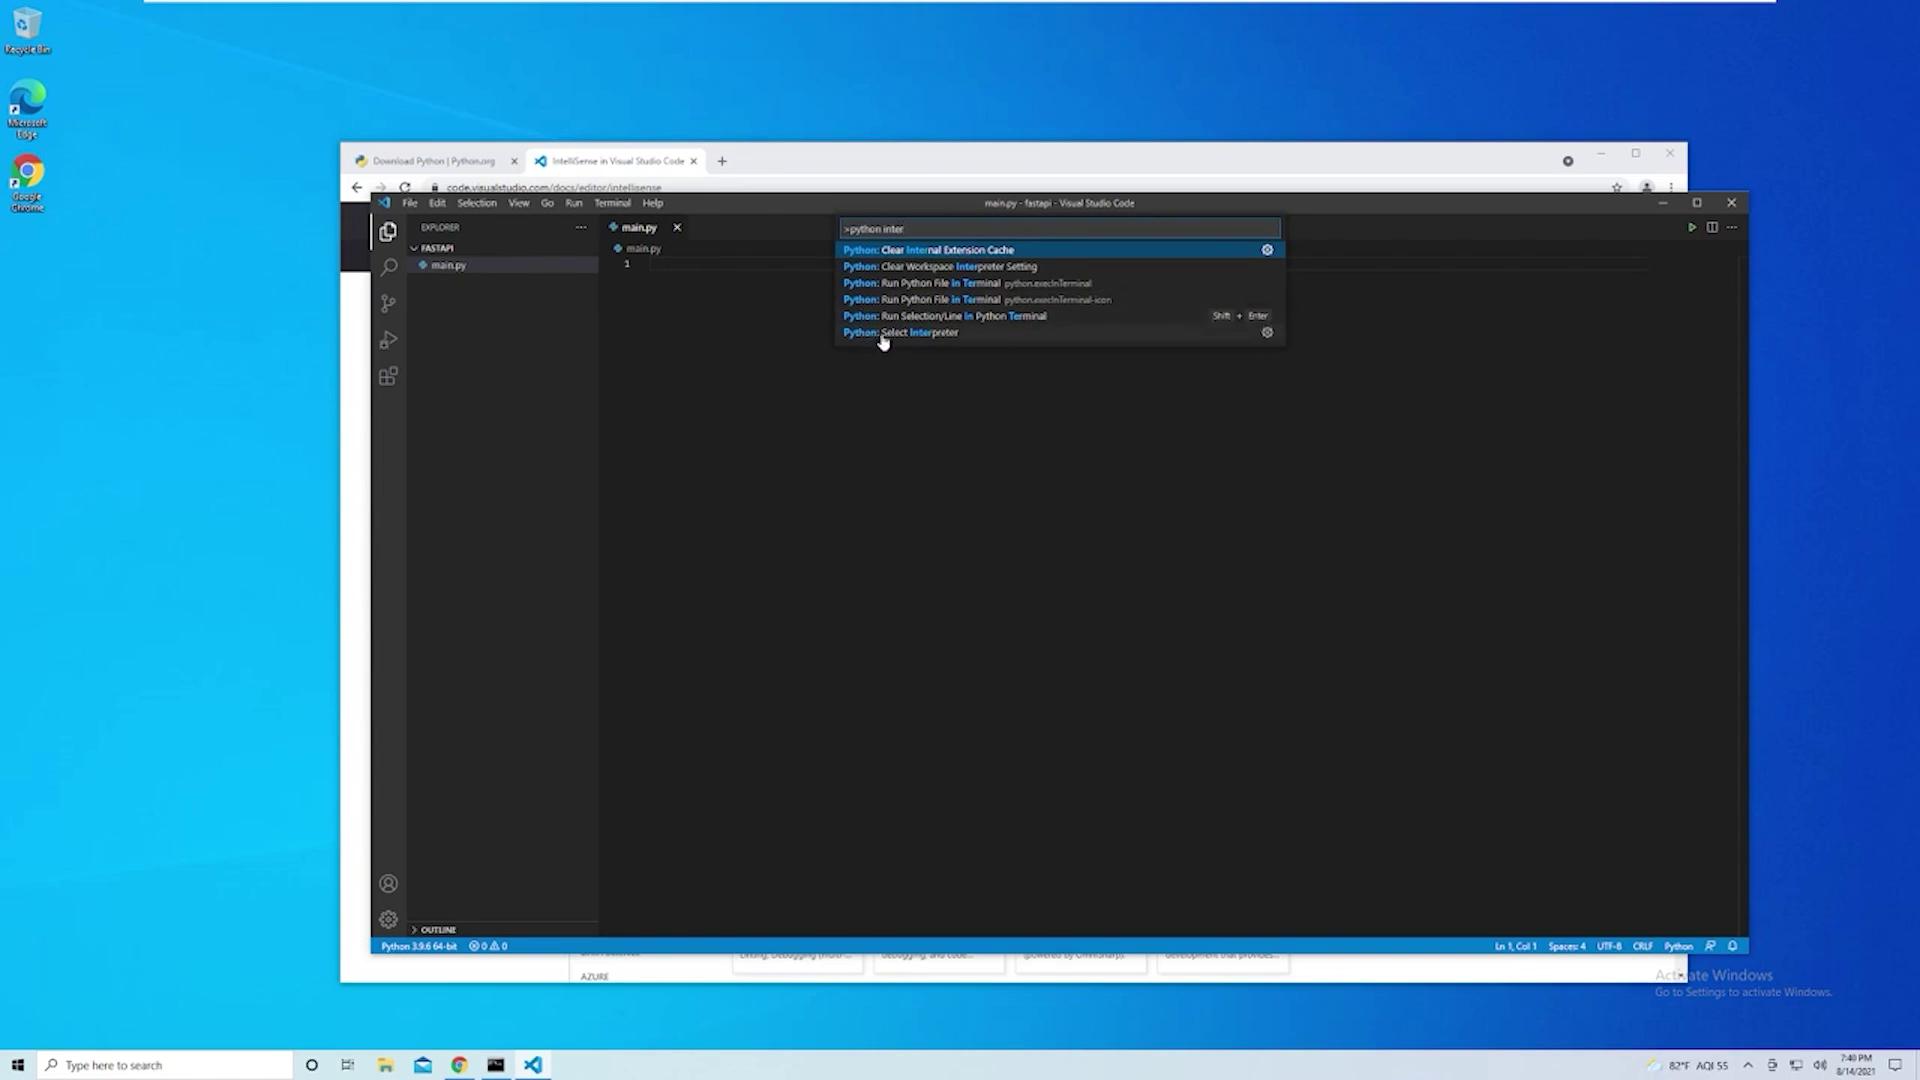Click the command palette input field
The width and height of the screenshot is (1920, 1080).
pyautogui.click(x=1058, y=229)
